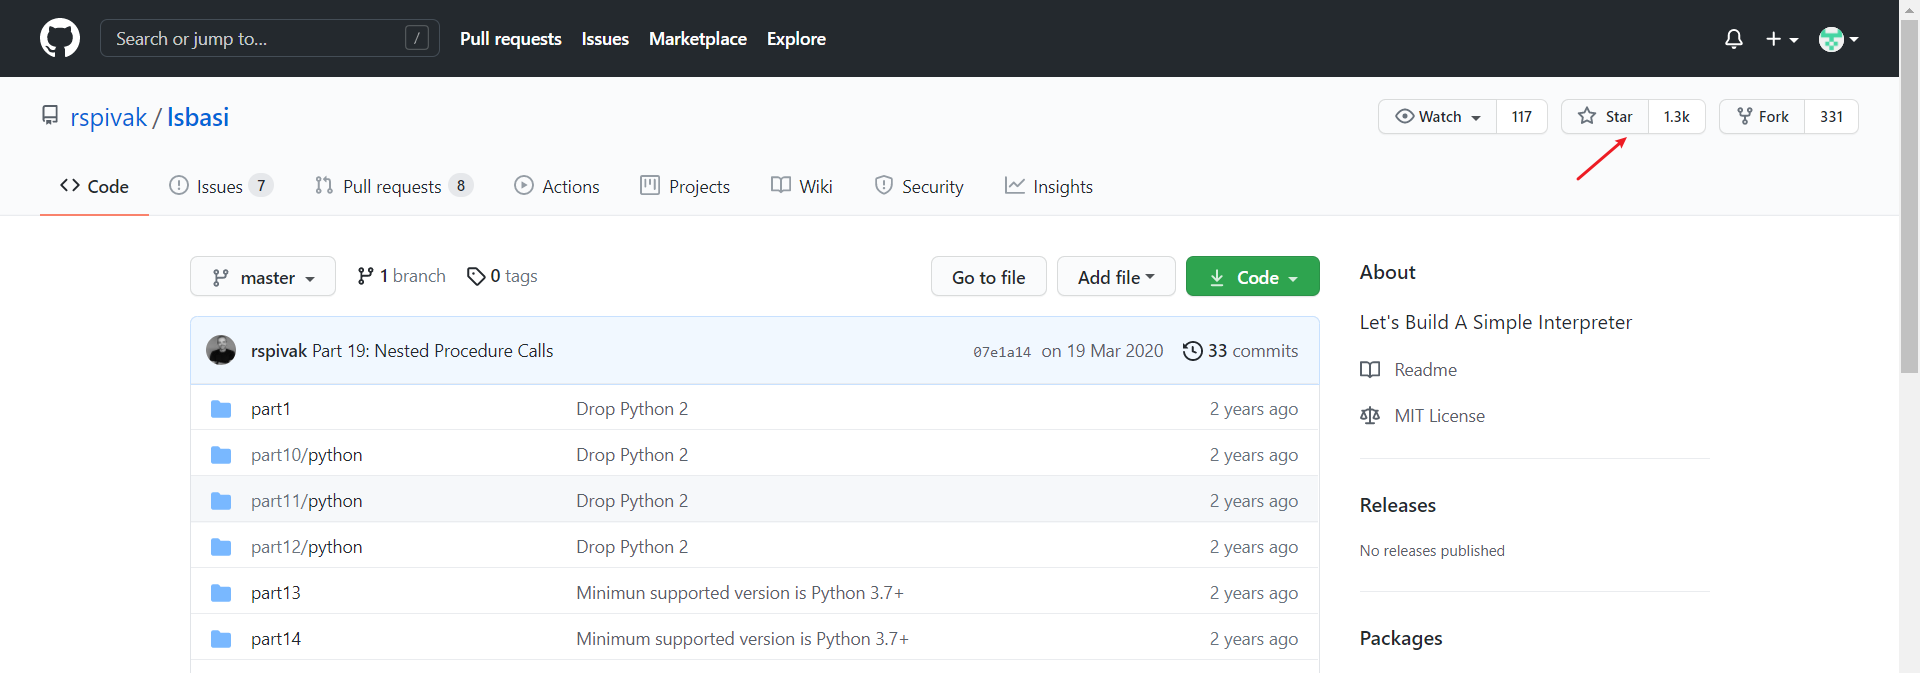1920x673 pixels.
Task: Switch to the Issues tab
Action: [x=221, y=187]
